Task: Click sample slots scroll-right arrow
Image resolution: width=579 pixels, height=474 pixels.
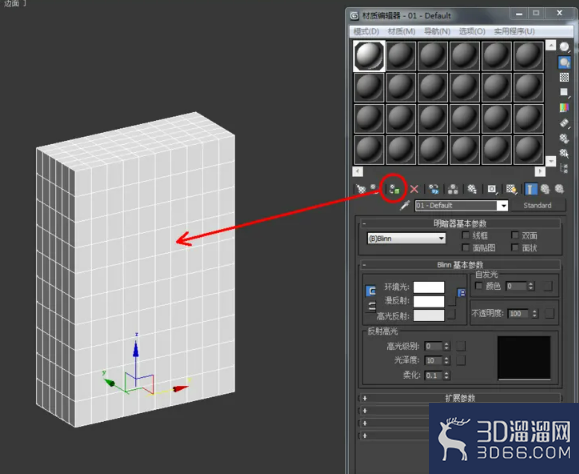Action: point(540,172)
